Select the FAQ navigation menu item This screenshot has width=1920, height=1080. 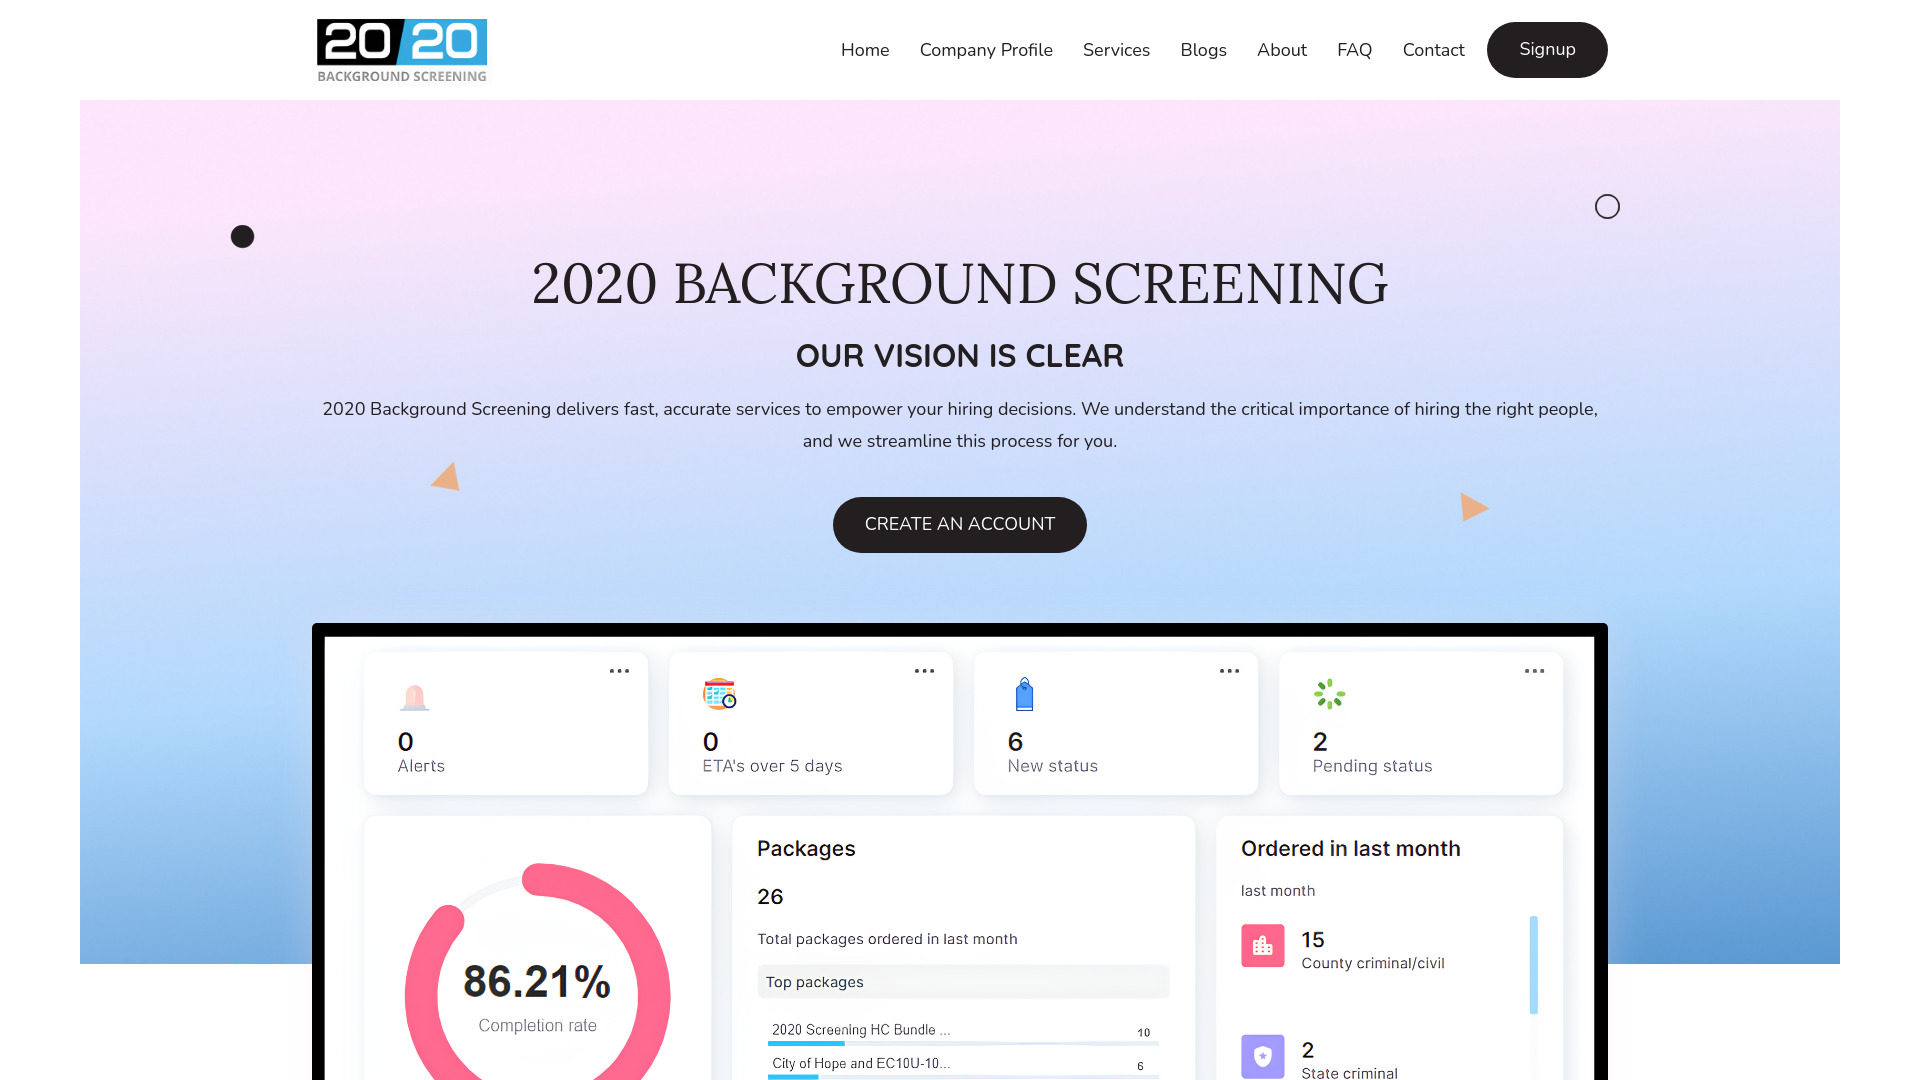pos(1354,50)
